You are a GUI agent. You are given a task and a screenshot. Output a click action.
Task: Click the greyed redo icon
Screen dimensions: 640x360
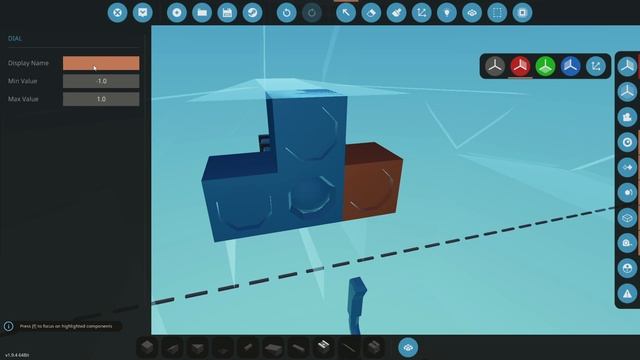[x=312, y=13]
